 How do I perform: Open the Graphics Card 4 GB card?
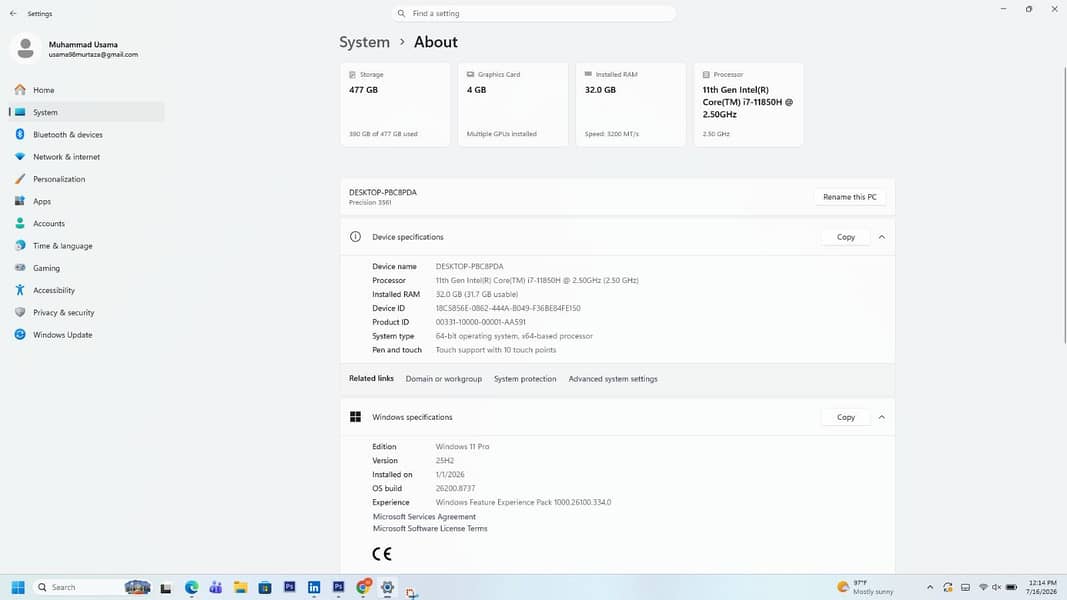click(x=512, y=104)
